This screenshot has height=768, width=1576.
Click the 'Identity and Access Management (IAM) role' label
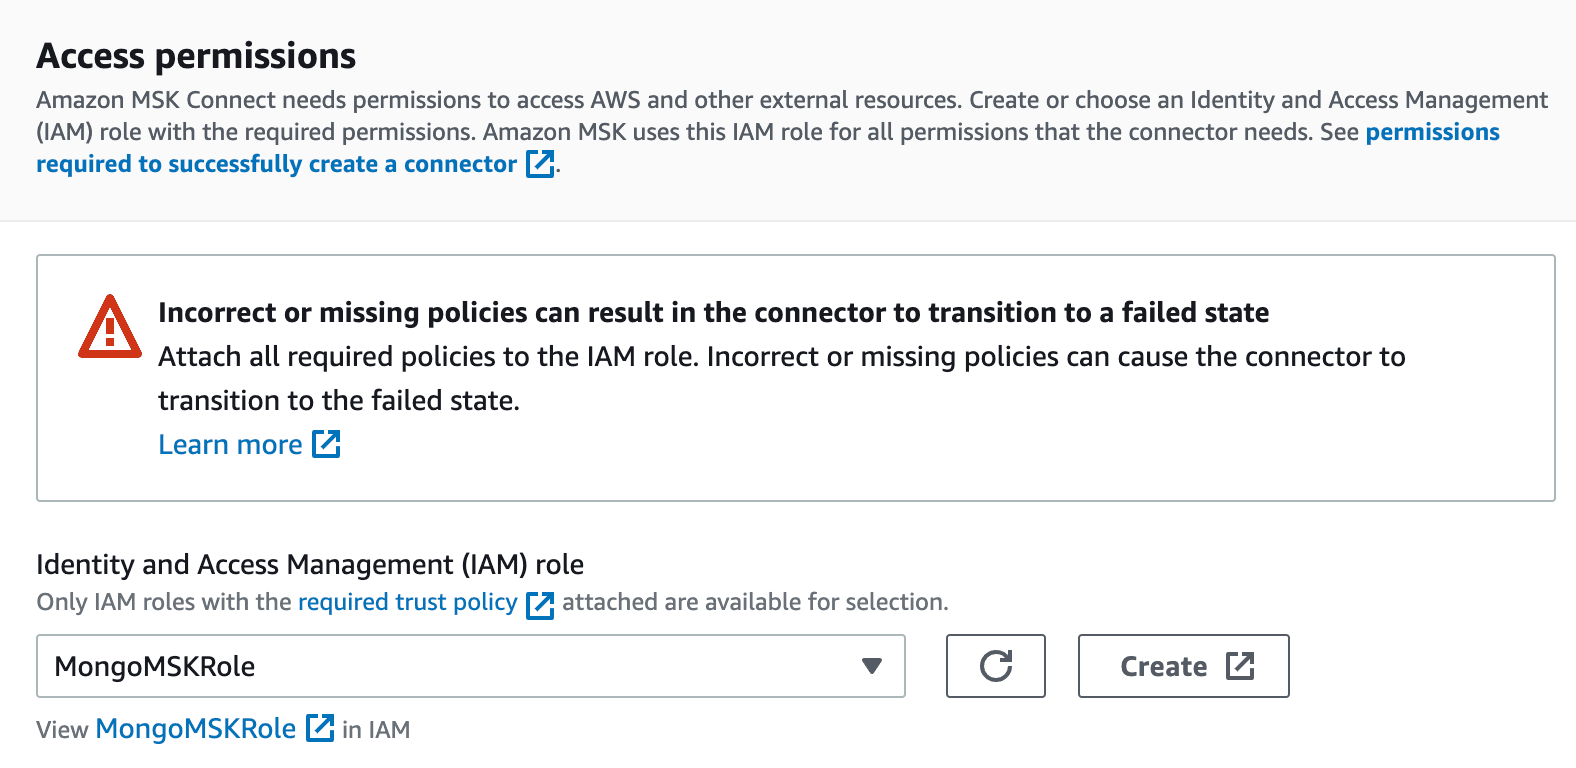pyautogui.click(x=310, y=565)
